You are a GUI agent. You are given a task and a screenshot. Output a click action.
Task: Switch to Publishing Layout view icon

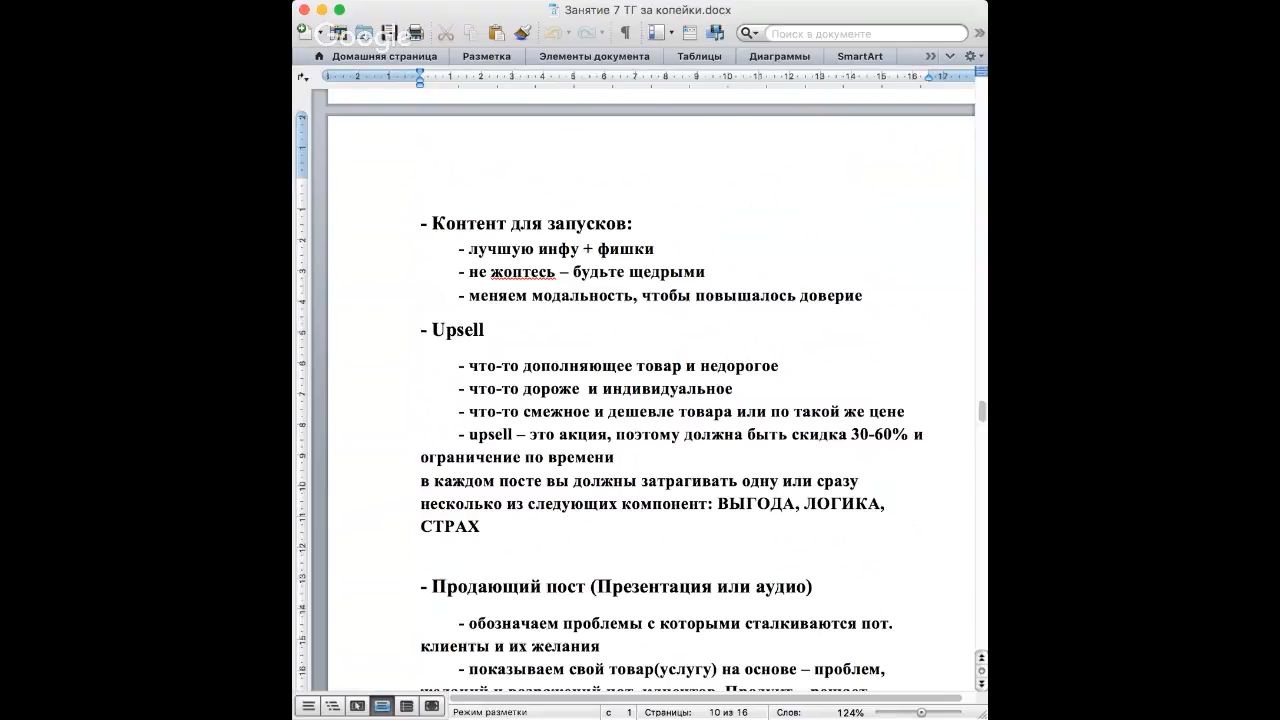(357, 706)
